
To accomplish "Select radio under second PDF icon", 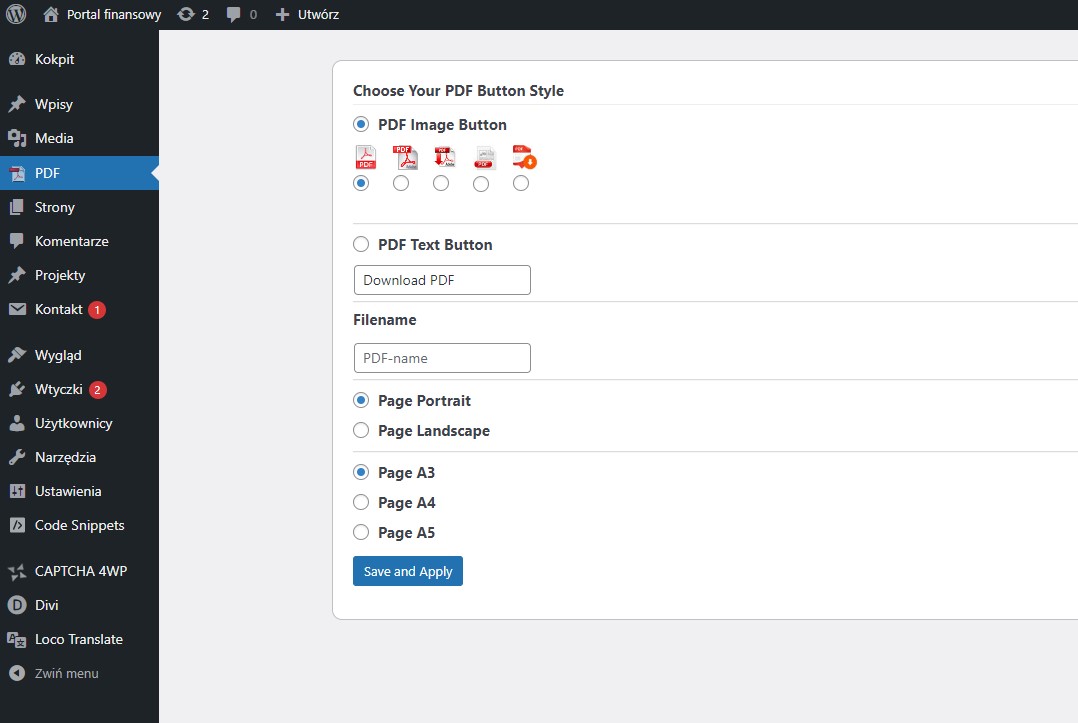I will [x=401, y=183].
